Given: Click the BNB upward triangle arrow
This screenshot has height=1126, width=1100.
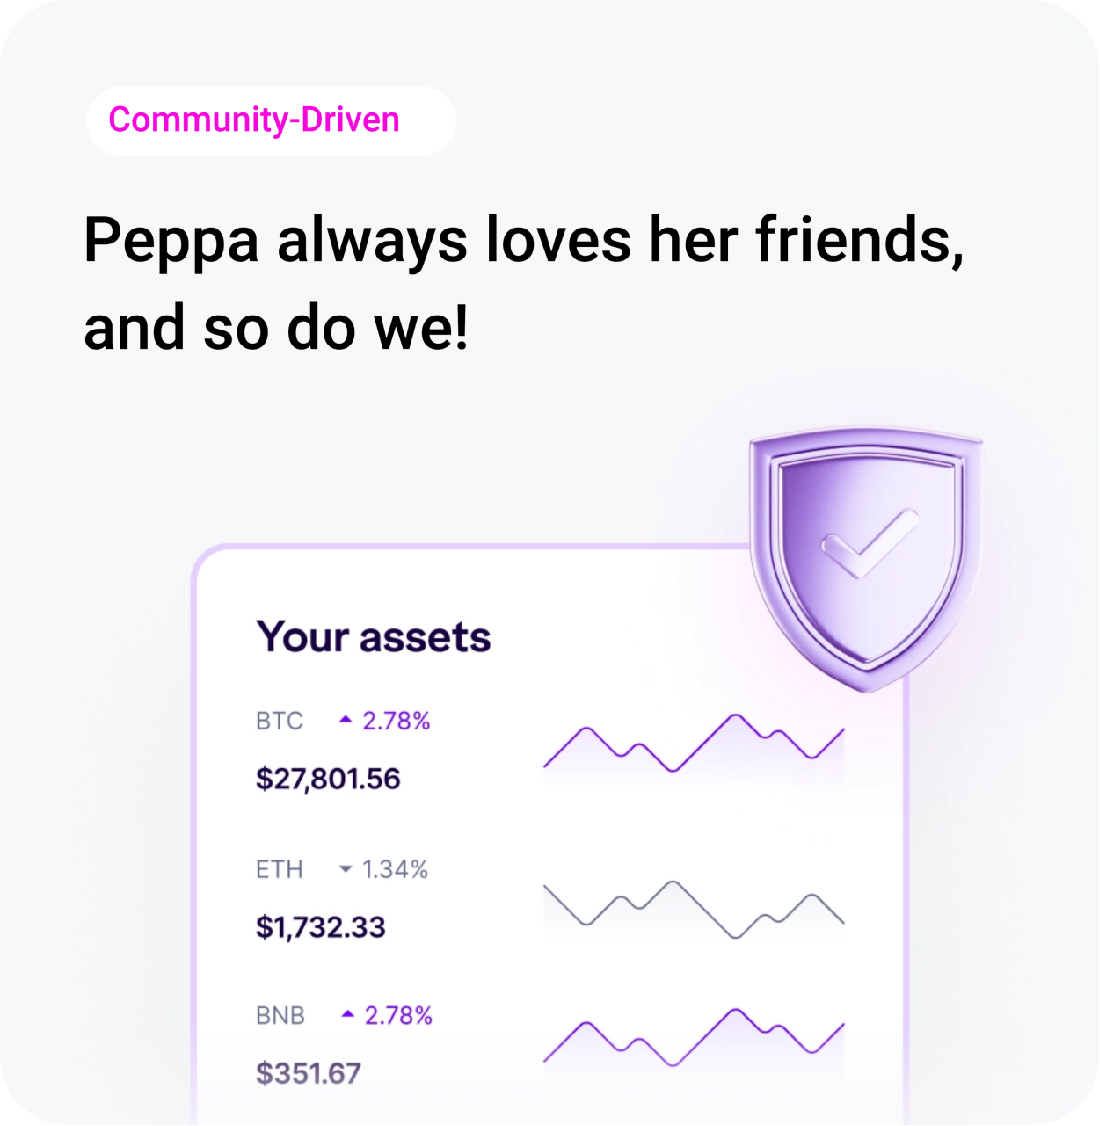Looking at the screenshot, I should pyautogui.click(x=348, y=1014).
